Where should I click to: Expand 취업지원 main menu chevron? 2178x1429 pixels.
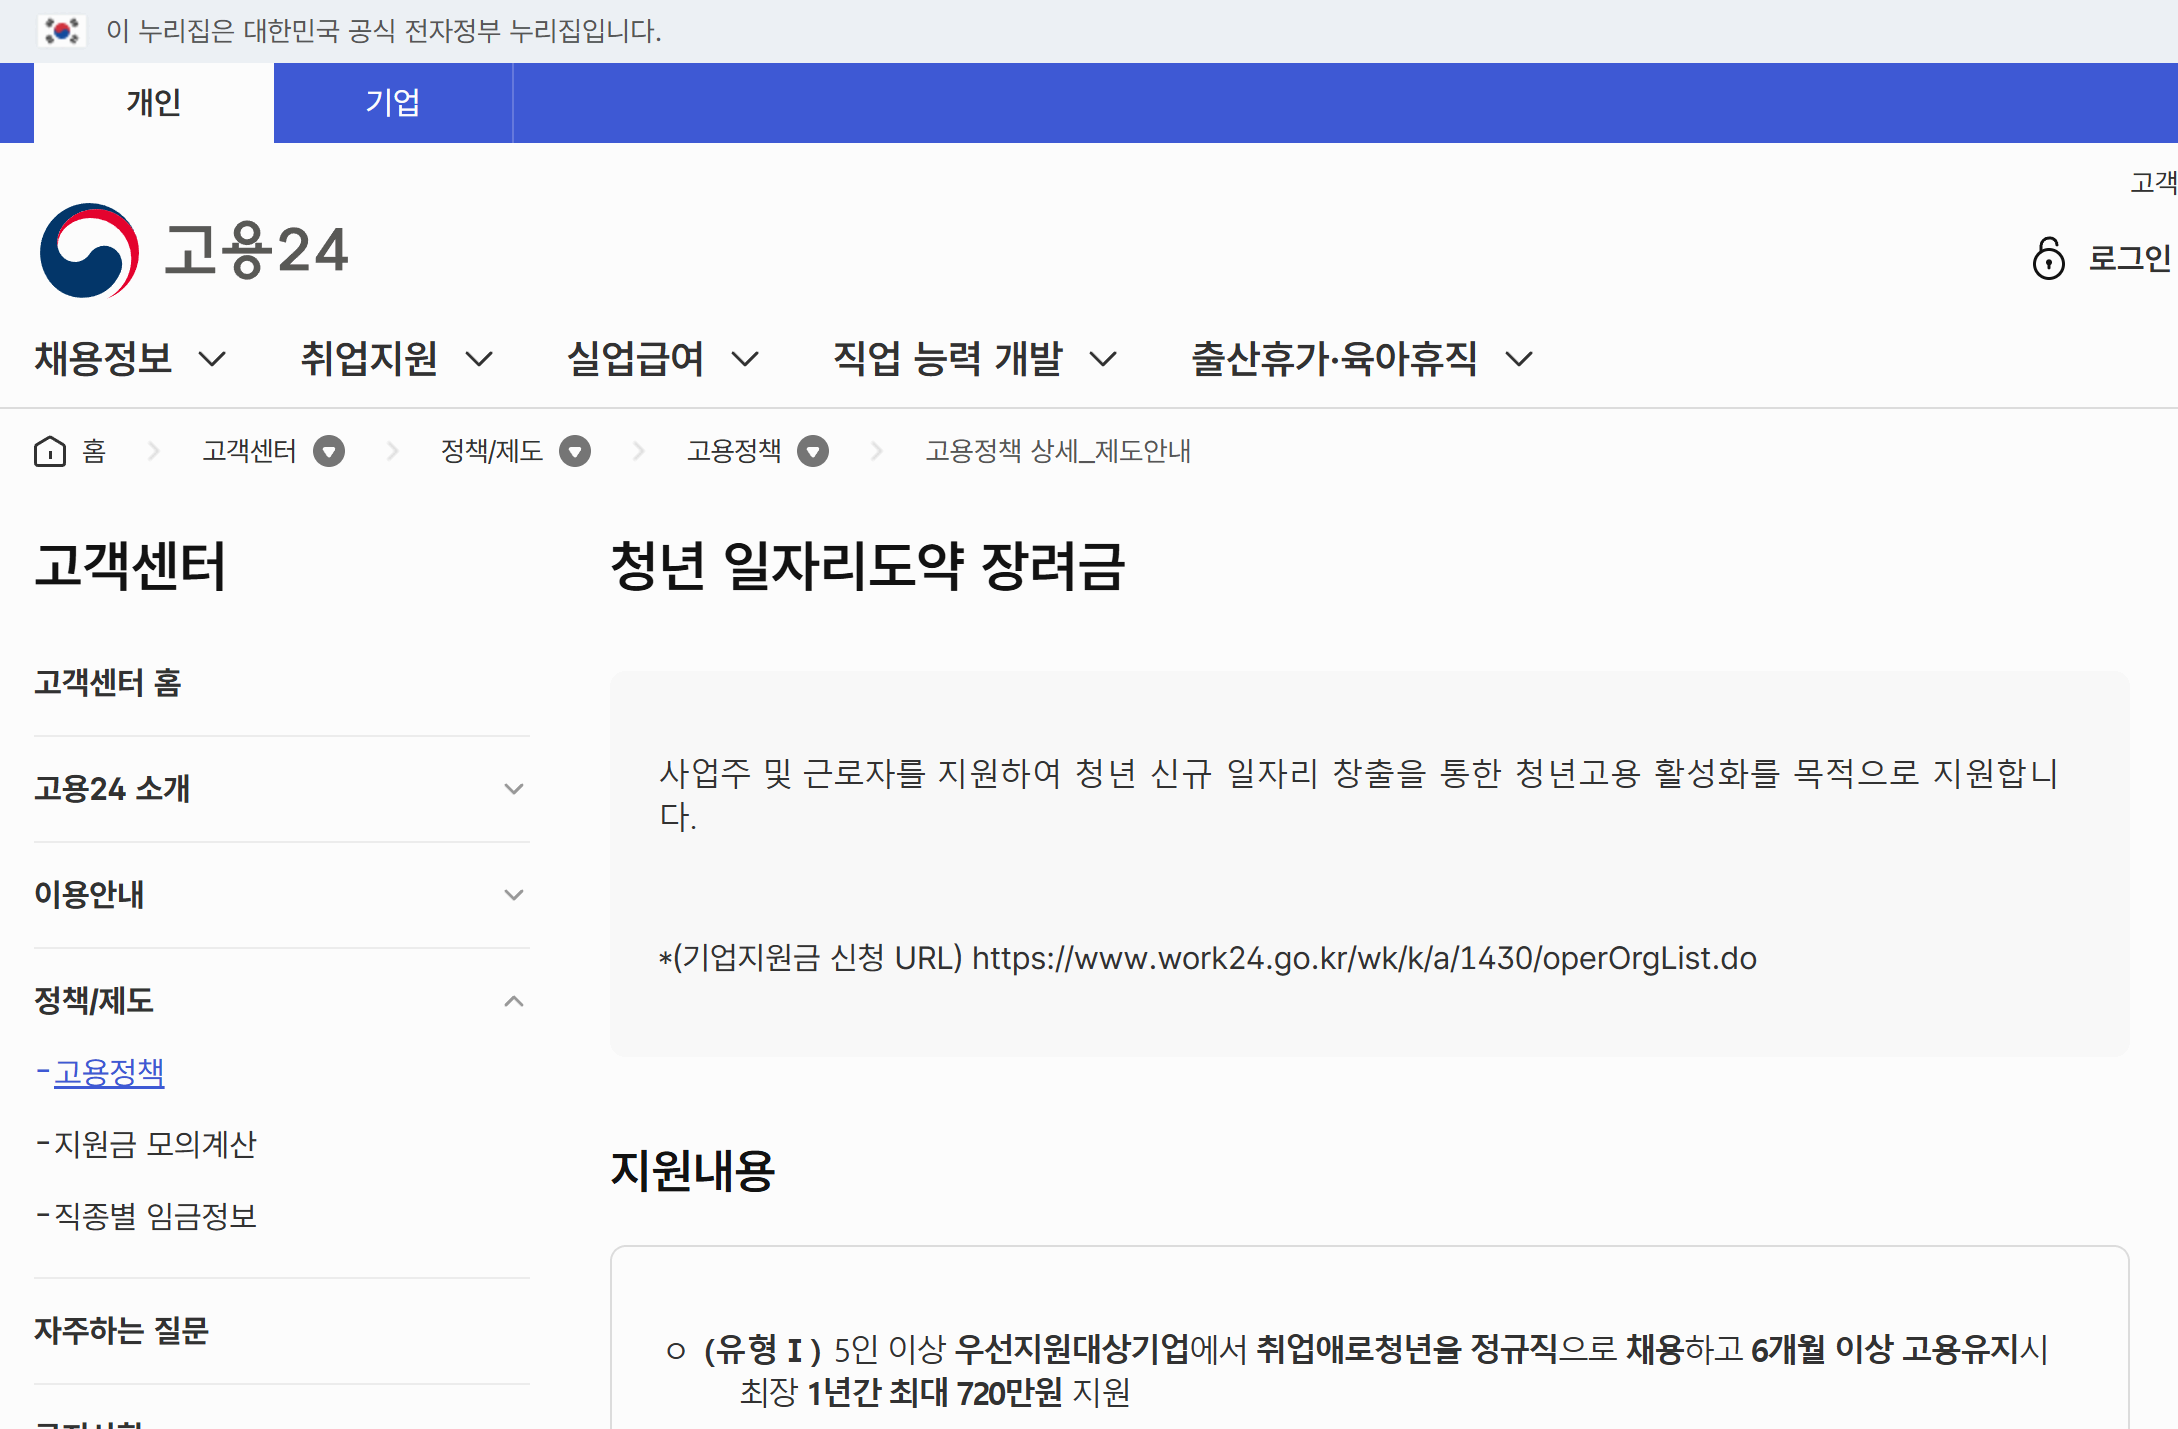coord(479,359)
